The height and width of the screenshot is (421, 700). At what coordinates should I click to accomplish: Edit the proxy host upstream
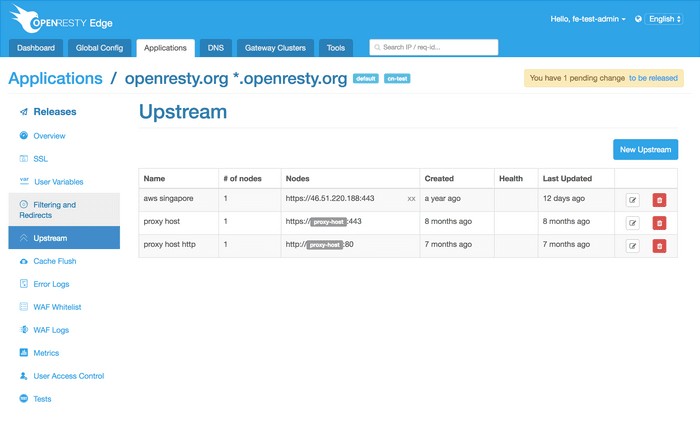[x=633, y=223]
